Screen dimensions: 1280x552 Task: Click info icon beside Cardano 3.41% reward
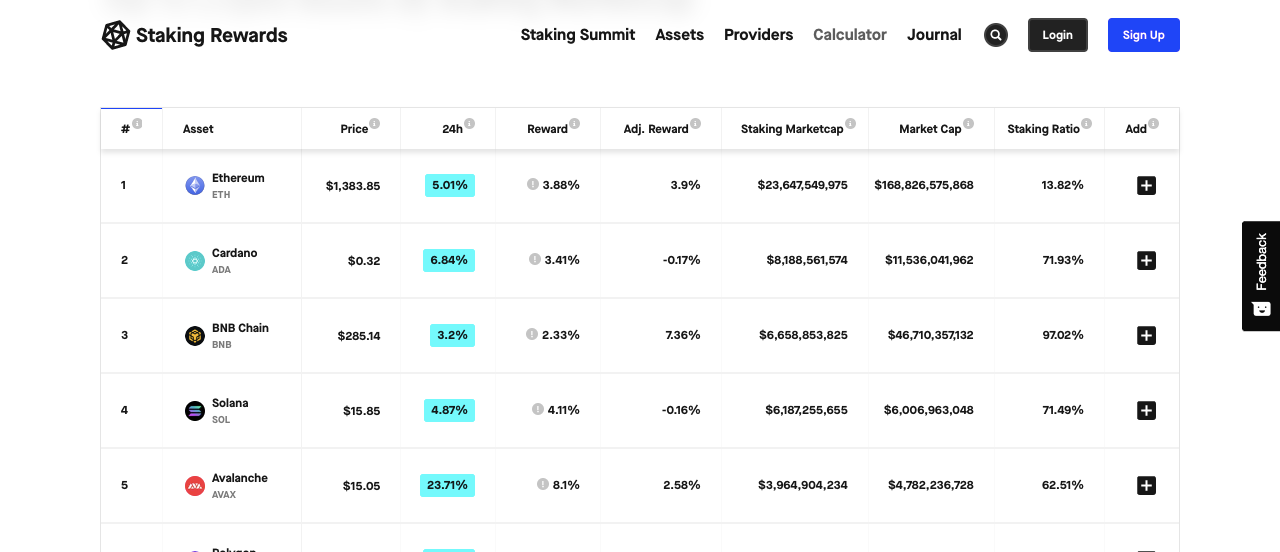point(535,259)
